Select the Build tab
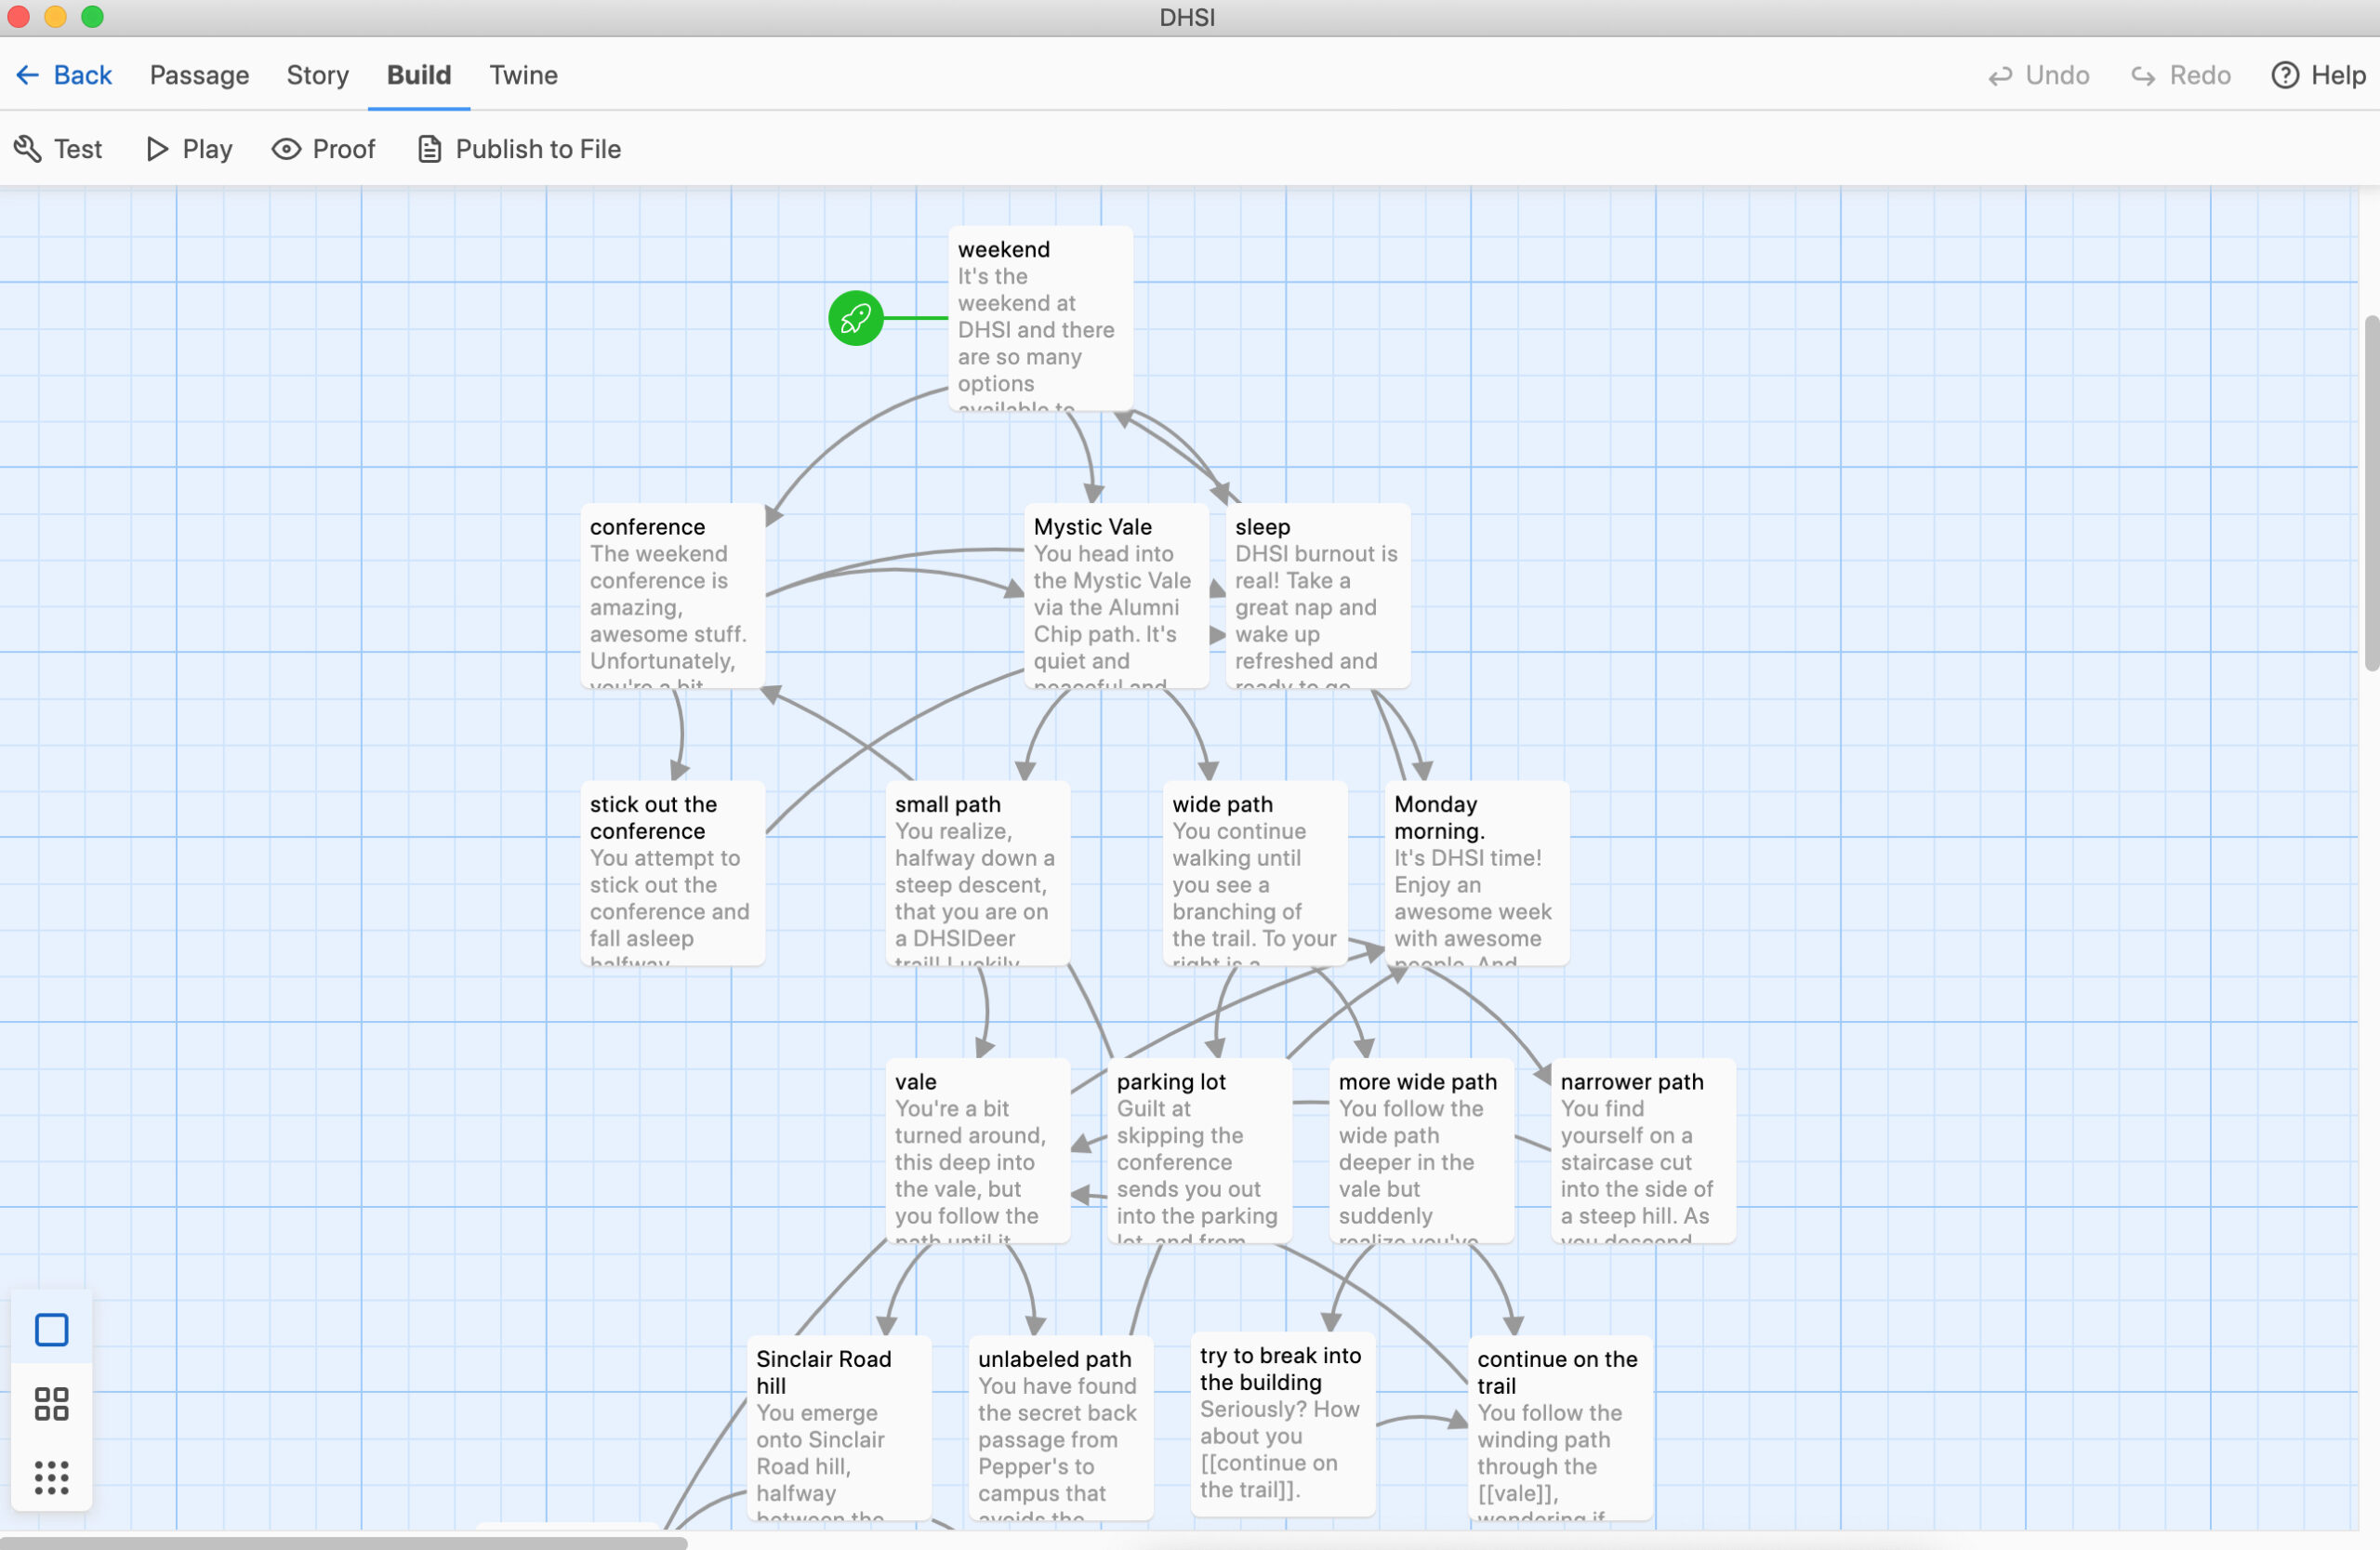Image resolution: width=2380 pixels, height=1550 pixels. click(x=419, y=75)
